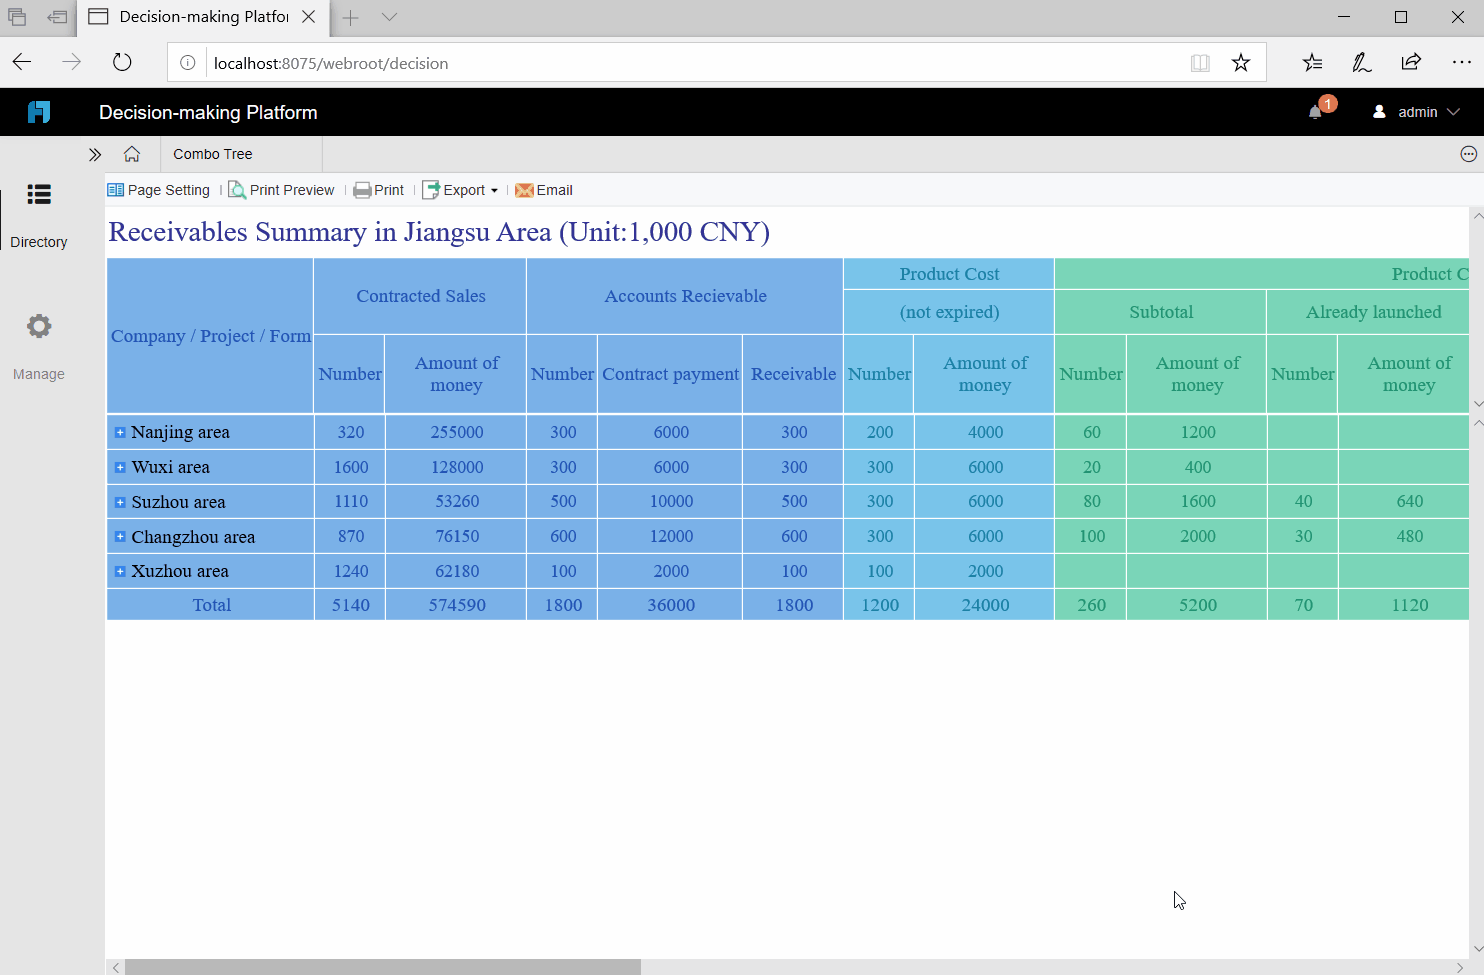Screen dimensions: 1484x975
Task: Open Print Preview
Action: pyautogui.click(x=281, y=190)
